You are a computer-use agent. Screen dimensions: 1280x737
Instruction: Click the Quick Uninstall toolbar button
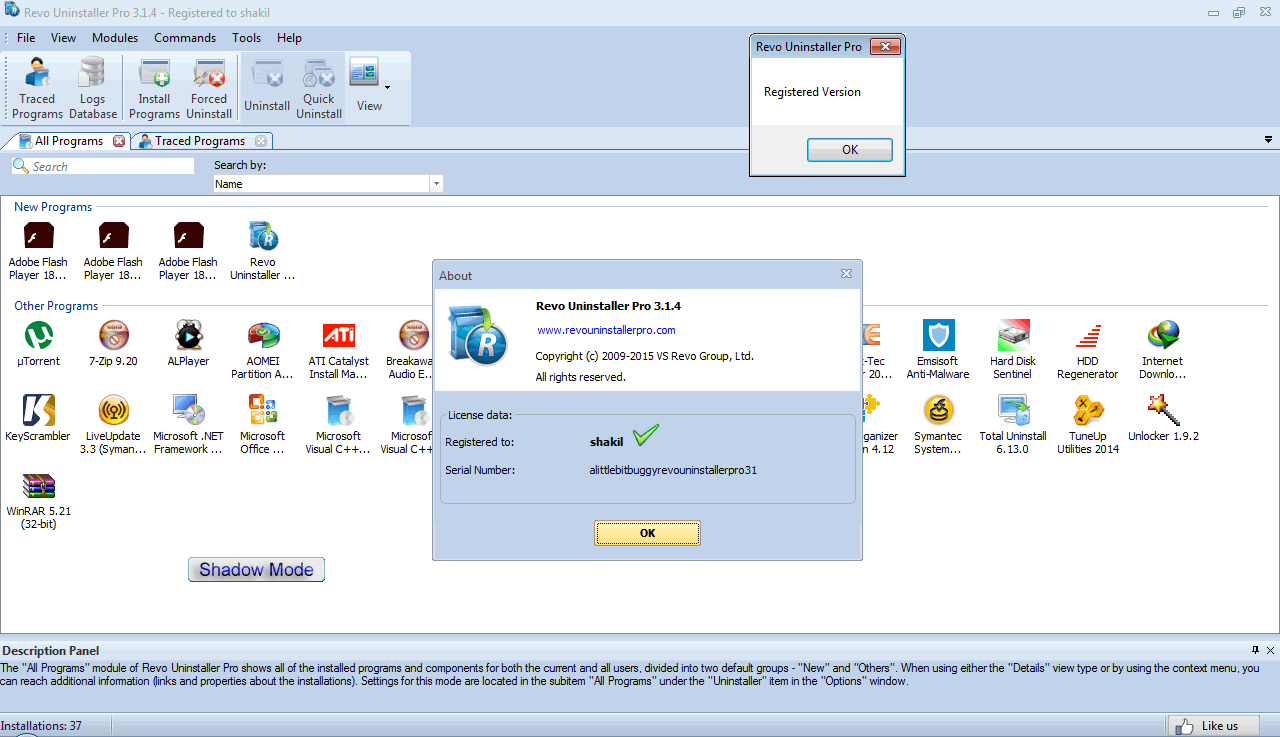click(x=319, y=89)
